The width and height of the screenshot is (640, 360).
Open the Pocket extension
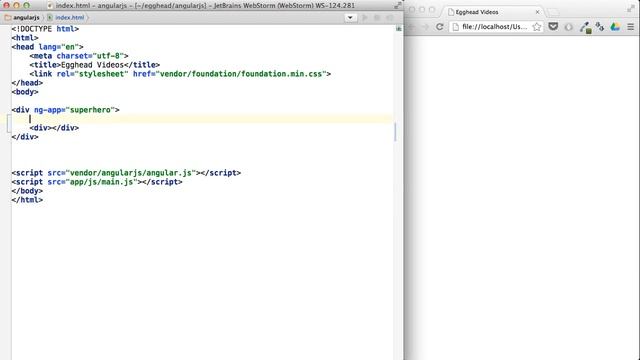tap(553, 27)
